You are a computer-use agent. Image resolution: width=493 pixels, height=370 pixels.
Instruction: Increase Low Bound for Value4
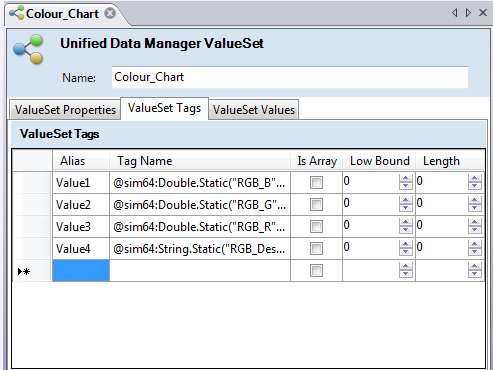pyautogui.click(x=406, y=244)
